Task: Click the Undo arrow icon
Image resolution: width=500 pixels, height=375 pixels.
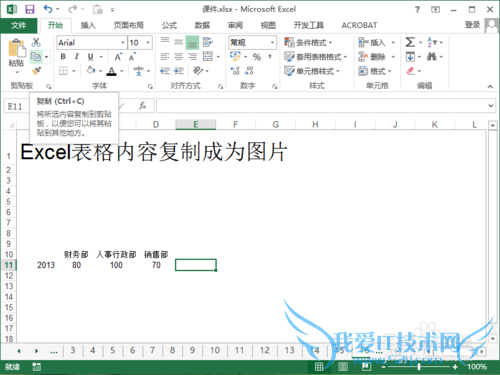Action: (48, 9)
